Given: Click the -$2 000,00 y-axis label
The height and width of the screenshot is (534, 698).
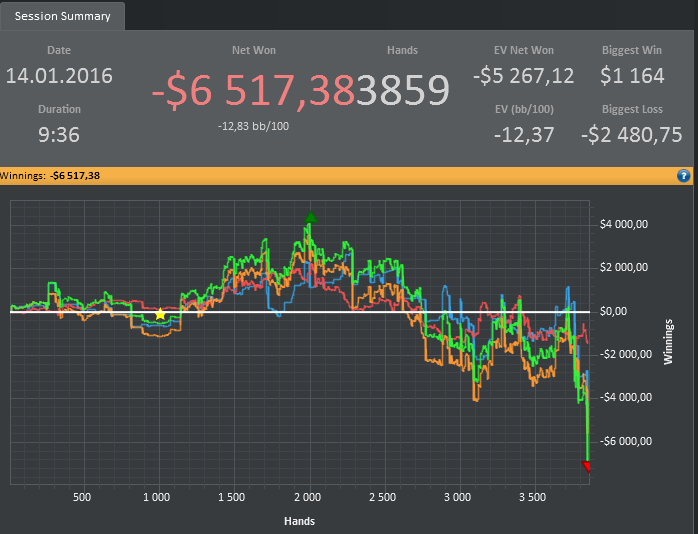Looking at the screenshot, I should [x=626, y=354].
